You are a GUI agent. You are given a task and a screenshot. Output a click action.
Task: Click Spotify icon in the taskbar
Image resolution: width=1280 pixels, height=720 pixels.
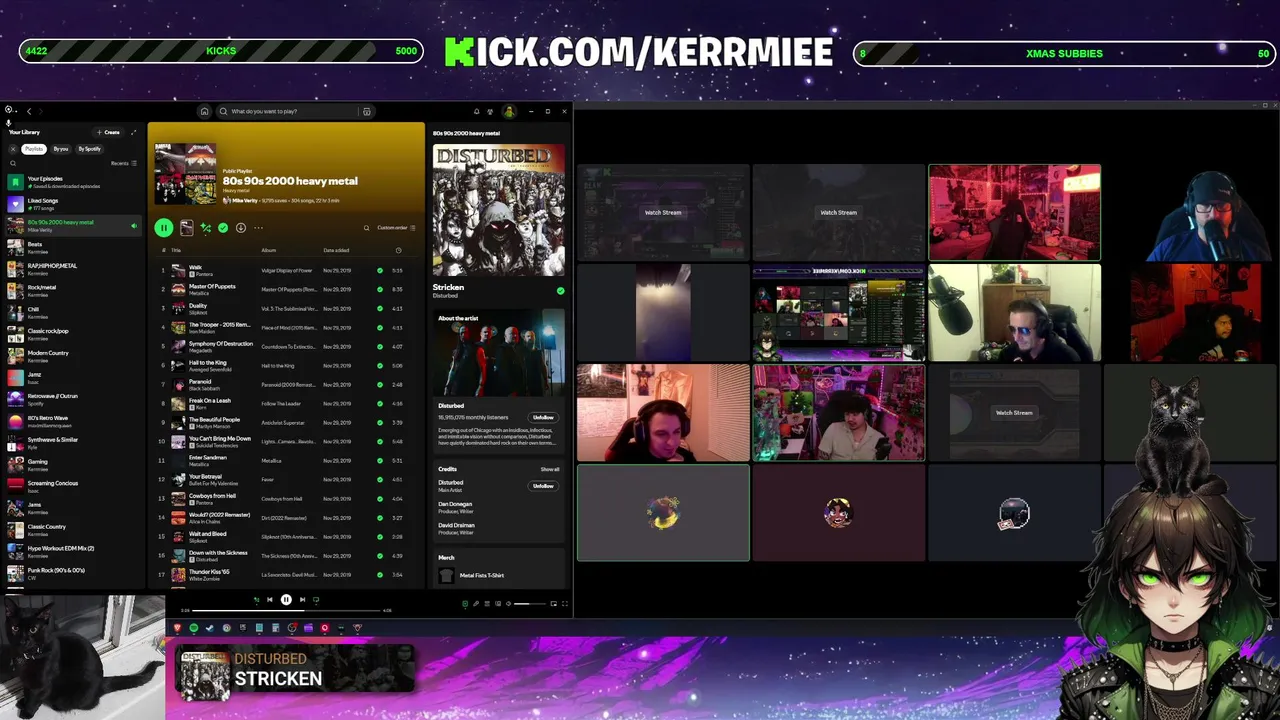point(194,628)
